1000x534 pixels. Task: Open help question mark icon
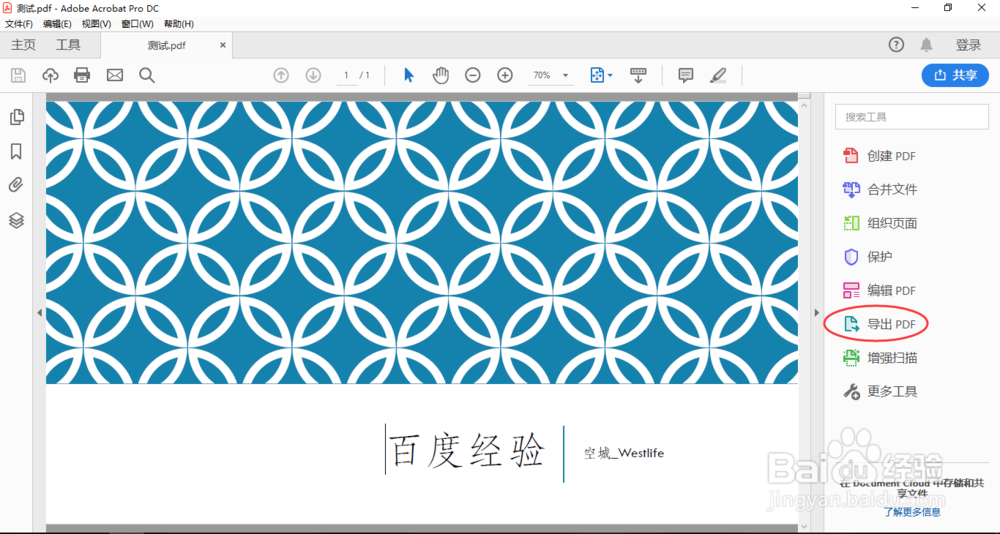(896, 45)
